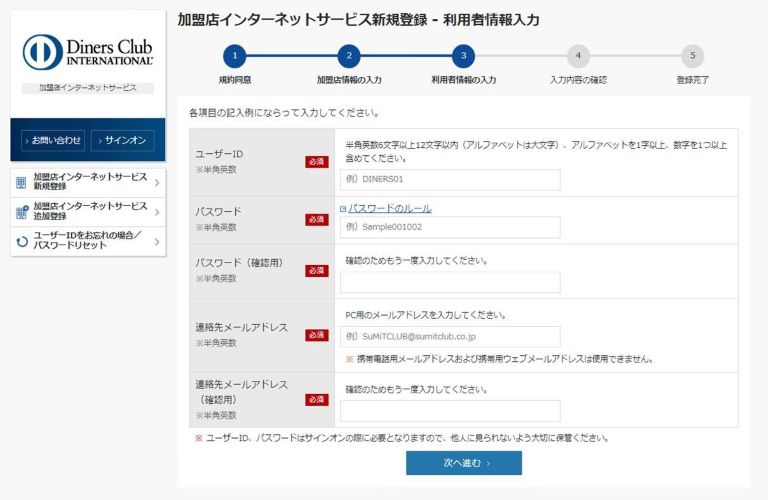Click step 4 circle 入力内容の確認

click(577, 56)
